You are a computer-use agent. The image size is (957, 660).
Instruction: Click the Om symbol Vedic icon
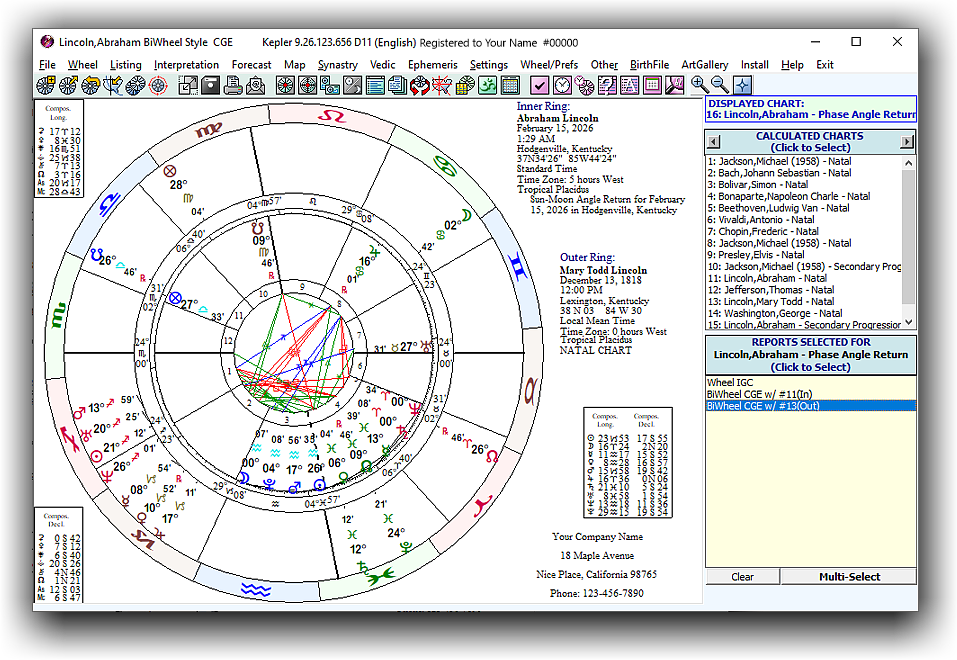pos(487,85)
